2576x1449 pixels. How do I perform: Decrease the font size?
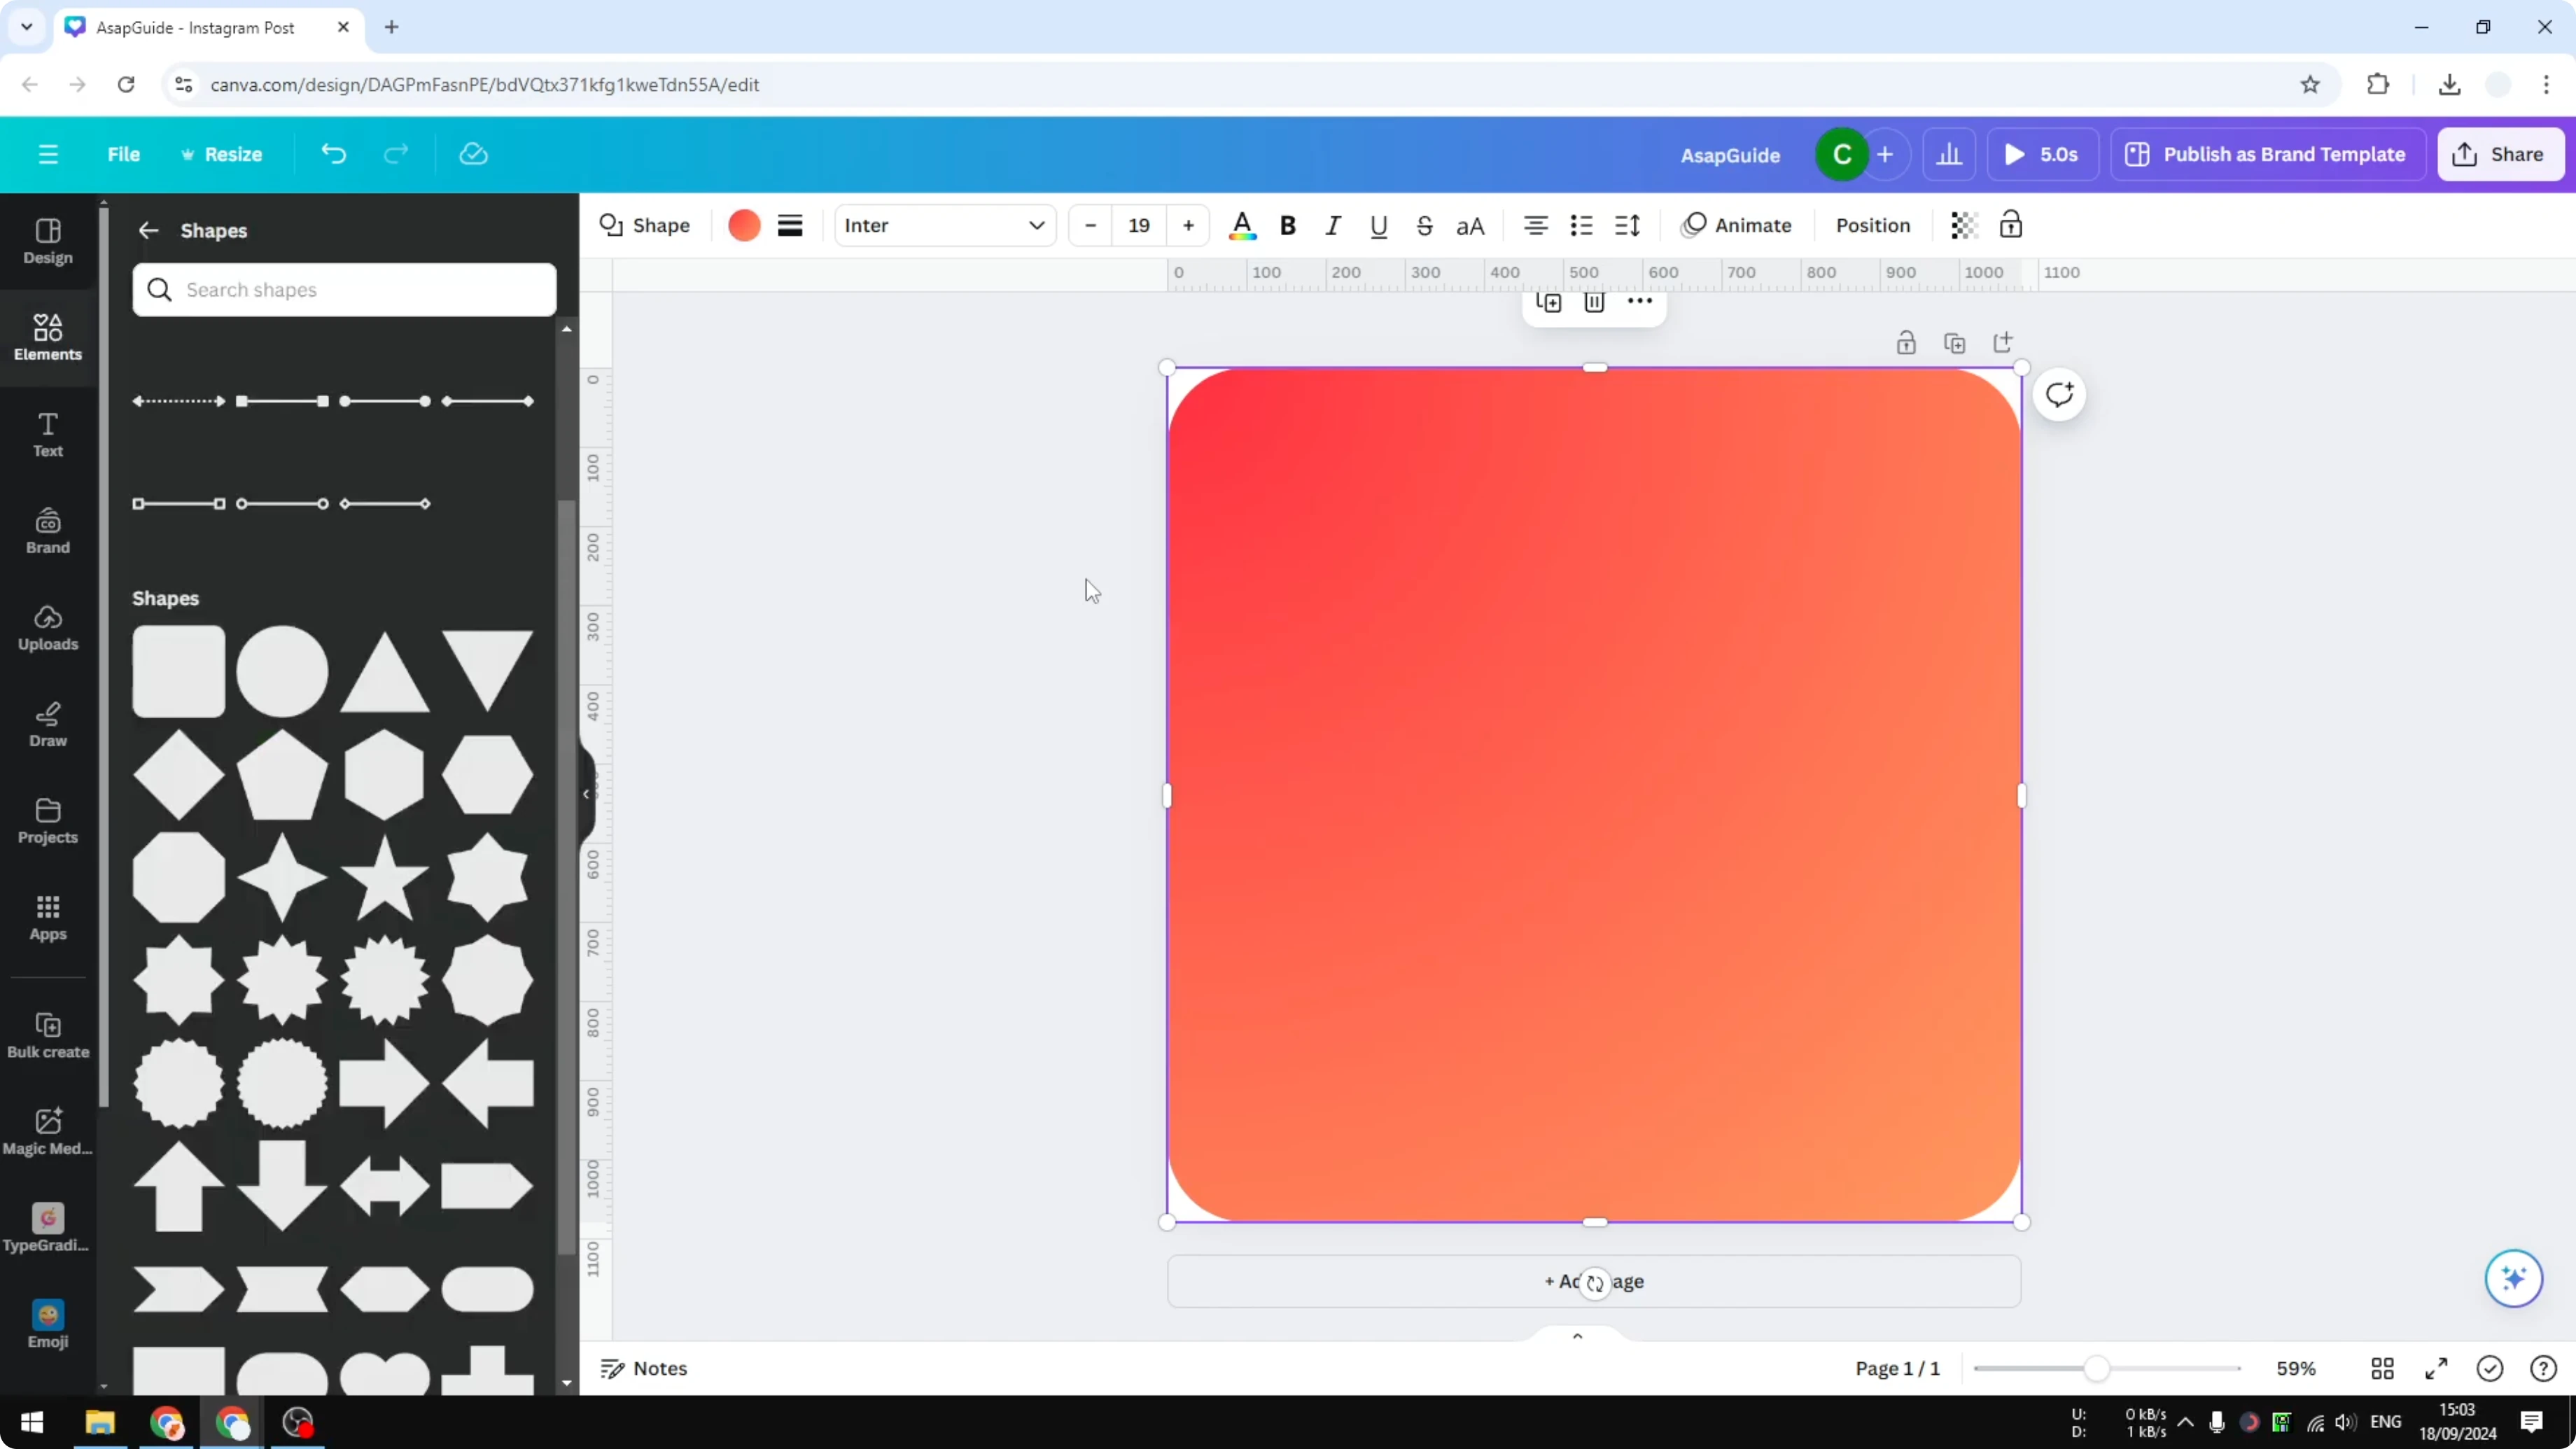coord(1091,225)
